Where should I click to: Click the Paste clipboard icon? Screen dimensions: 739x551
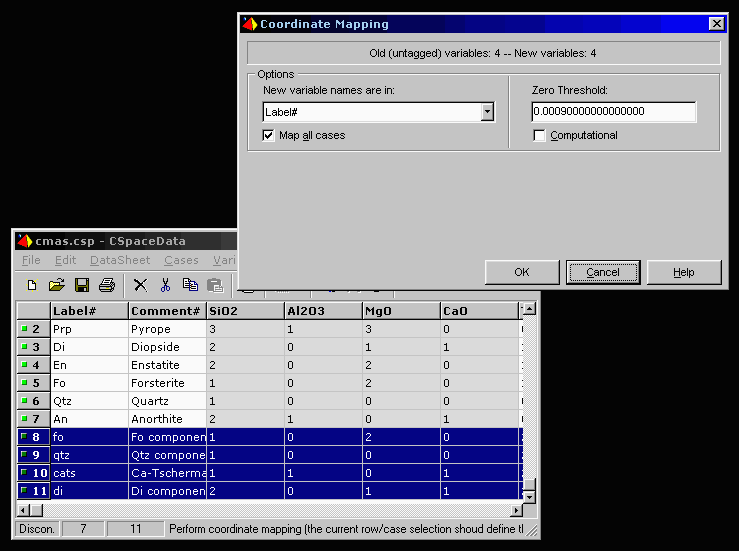click(214, 285)
